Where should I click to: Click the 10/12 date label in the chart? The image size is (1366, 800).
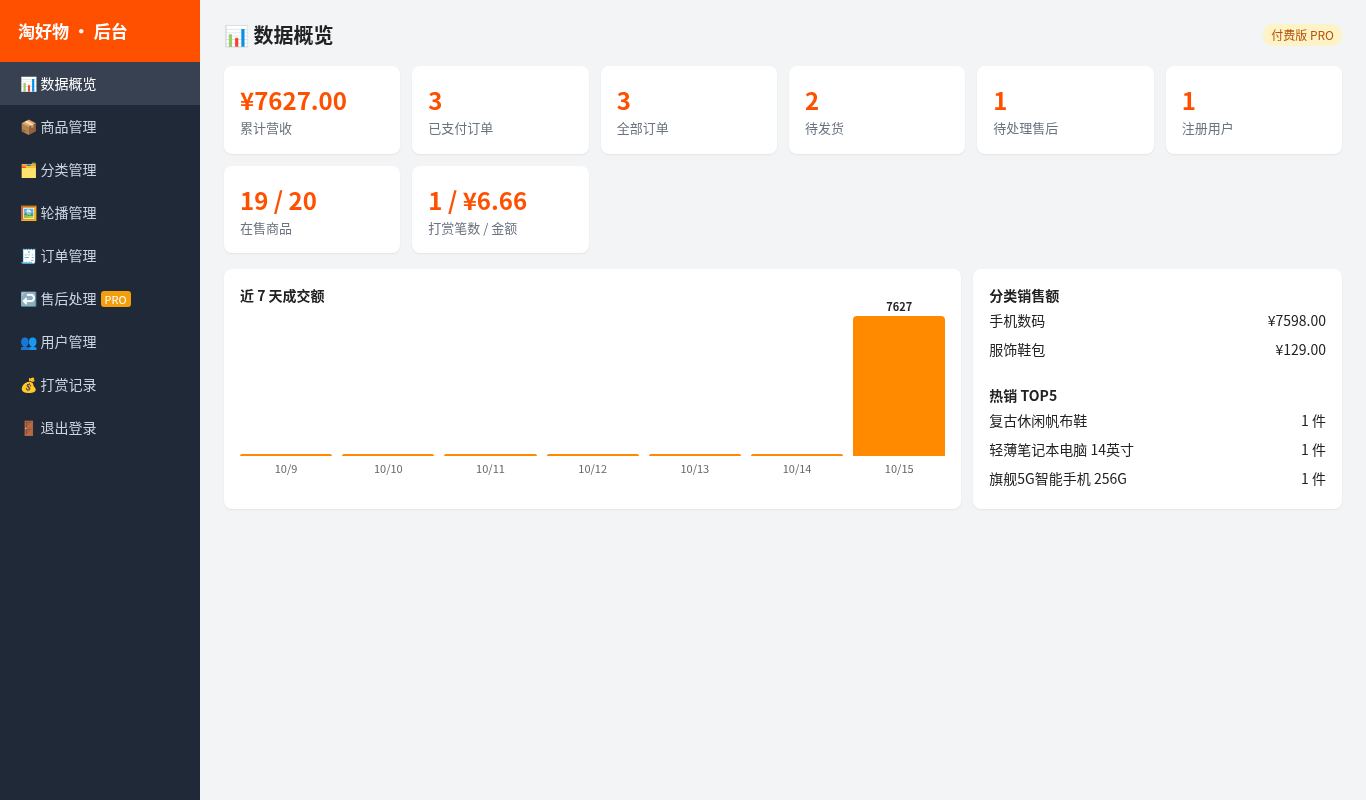click(593, 469)
